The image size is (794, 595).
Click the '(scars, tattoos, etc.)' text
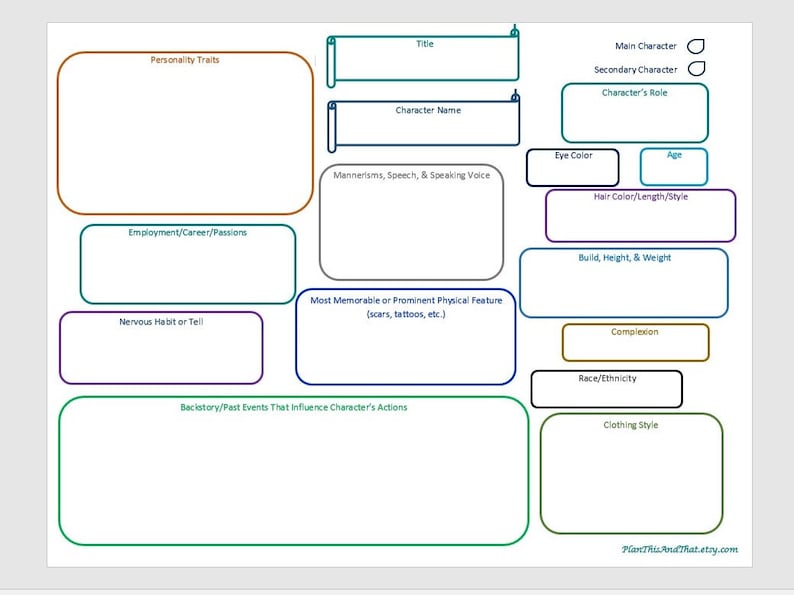406,314
